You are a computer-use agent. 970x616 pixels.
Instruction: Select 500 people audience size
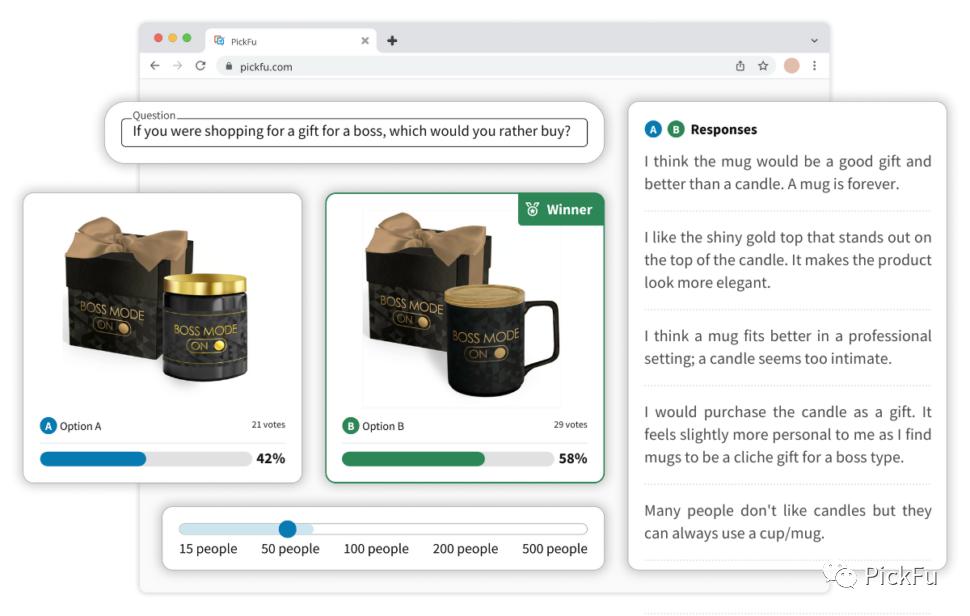tap(554, 549)
